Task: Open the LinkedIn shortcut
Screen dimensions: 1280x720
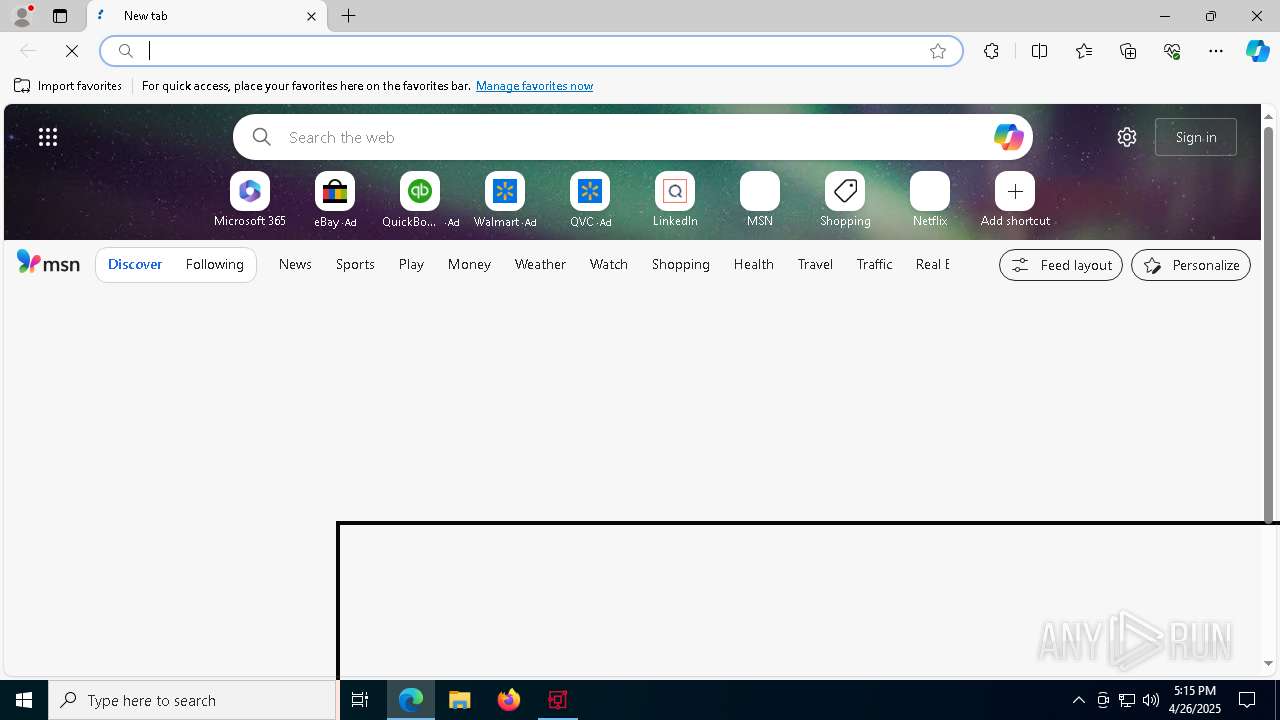Action: pos(675,200)
